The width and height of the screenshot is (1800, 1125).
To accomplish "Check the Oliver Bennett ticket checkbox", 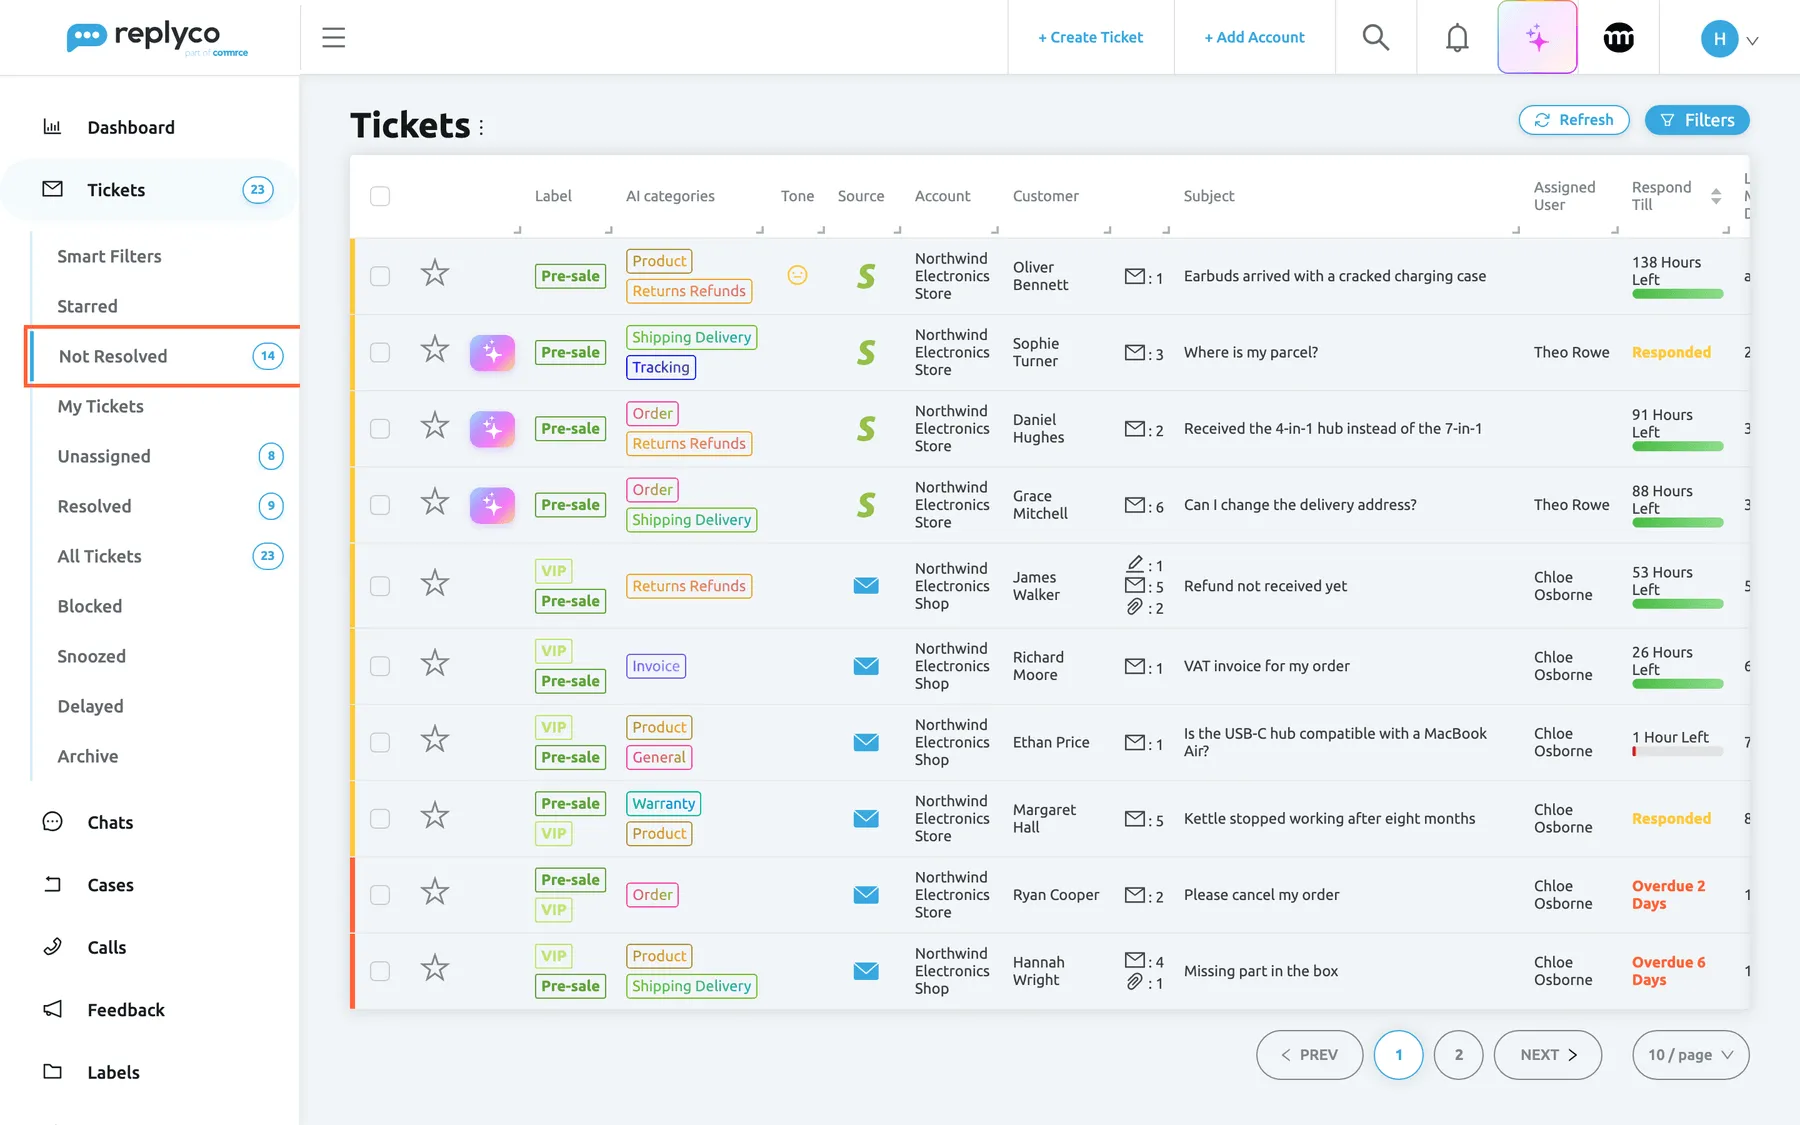I will pos(380,276).
